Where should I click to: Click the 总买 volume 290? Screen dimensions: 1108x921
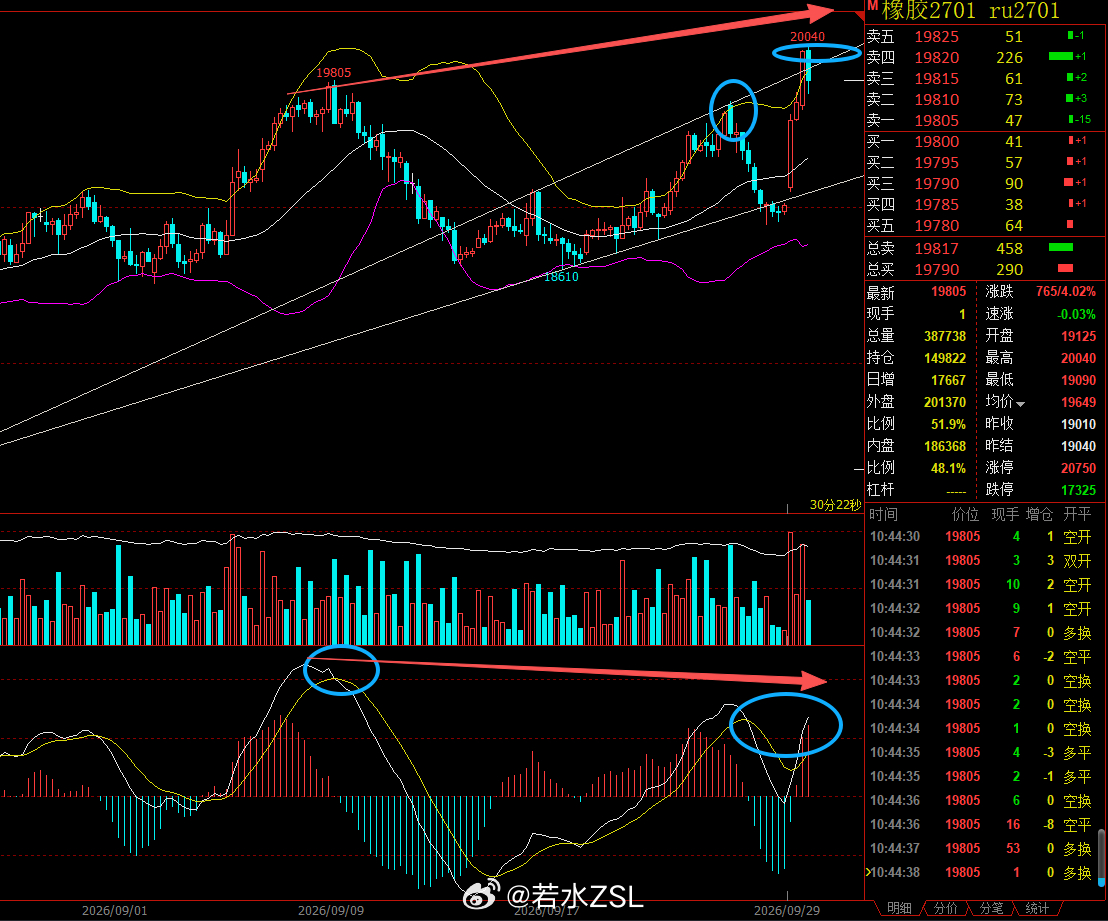click(1009, 270)
